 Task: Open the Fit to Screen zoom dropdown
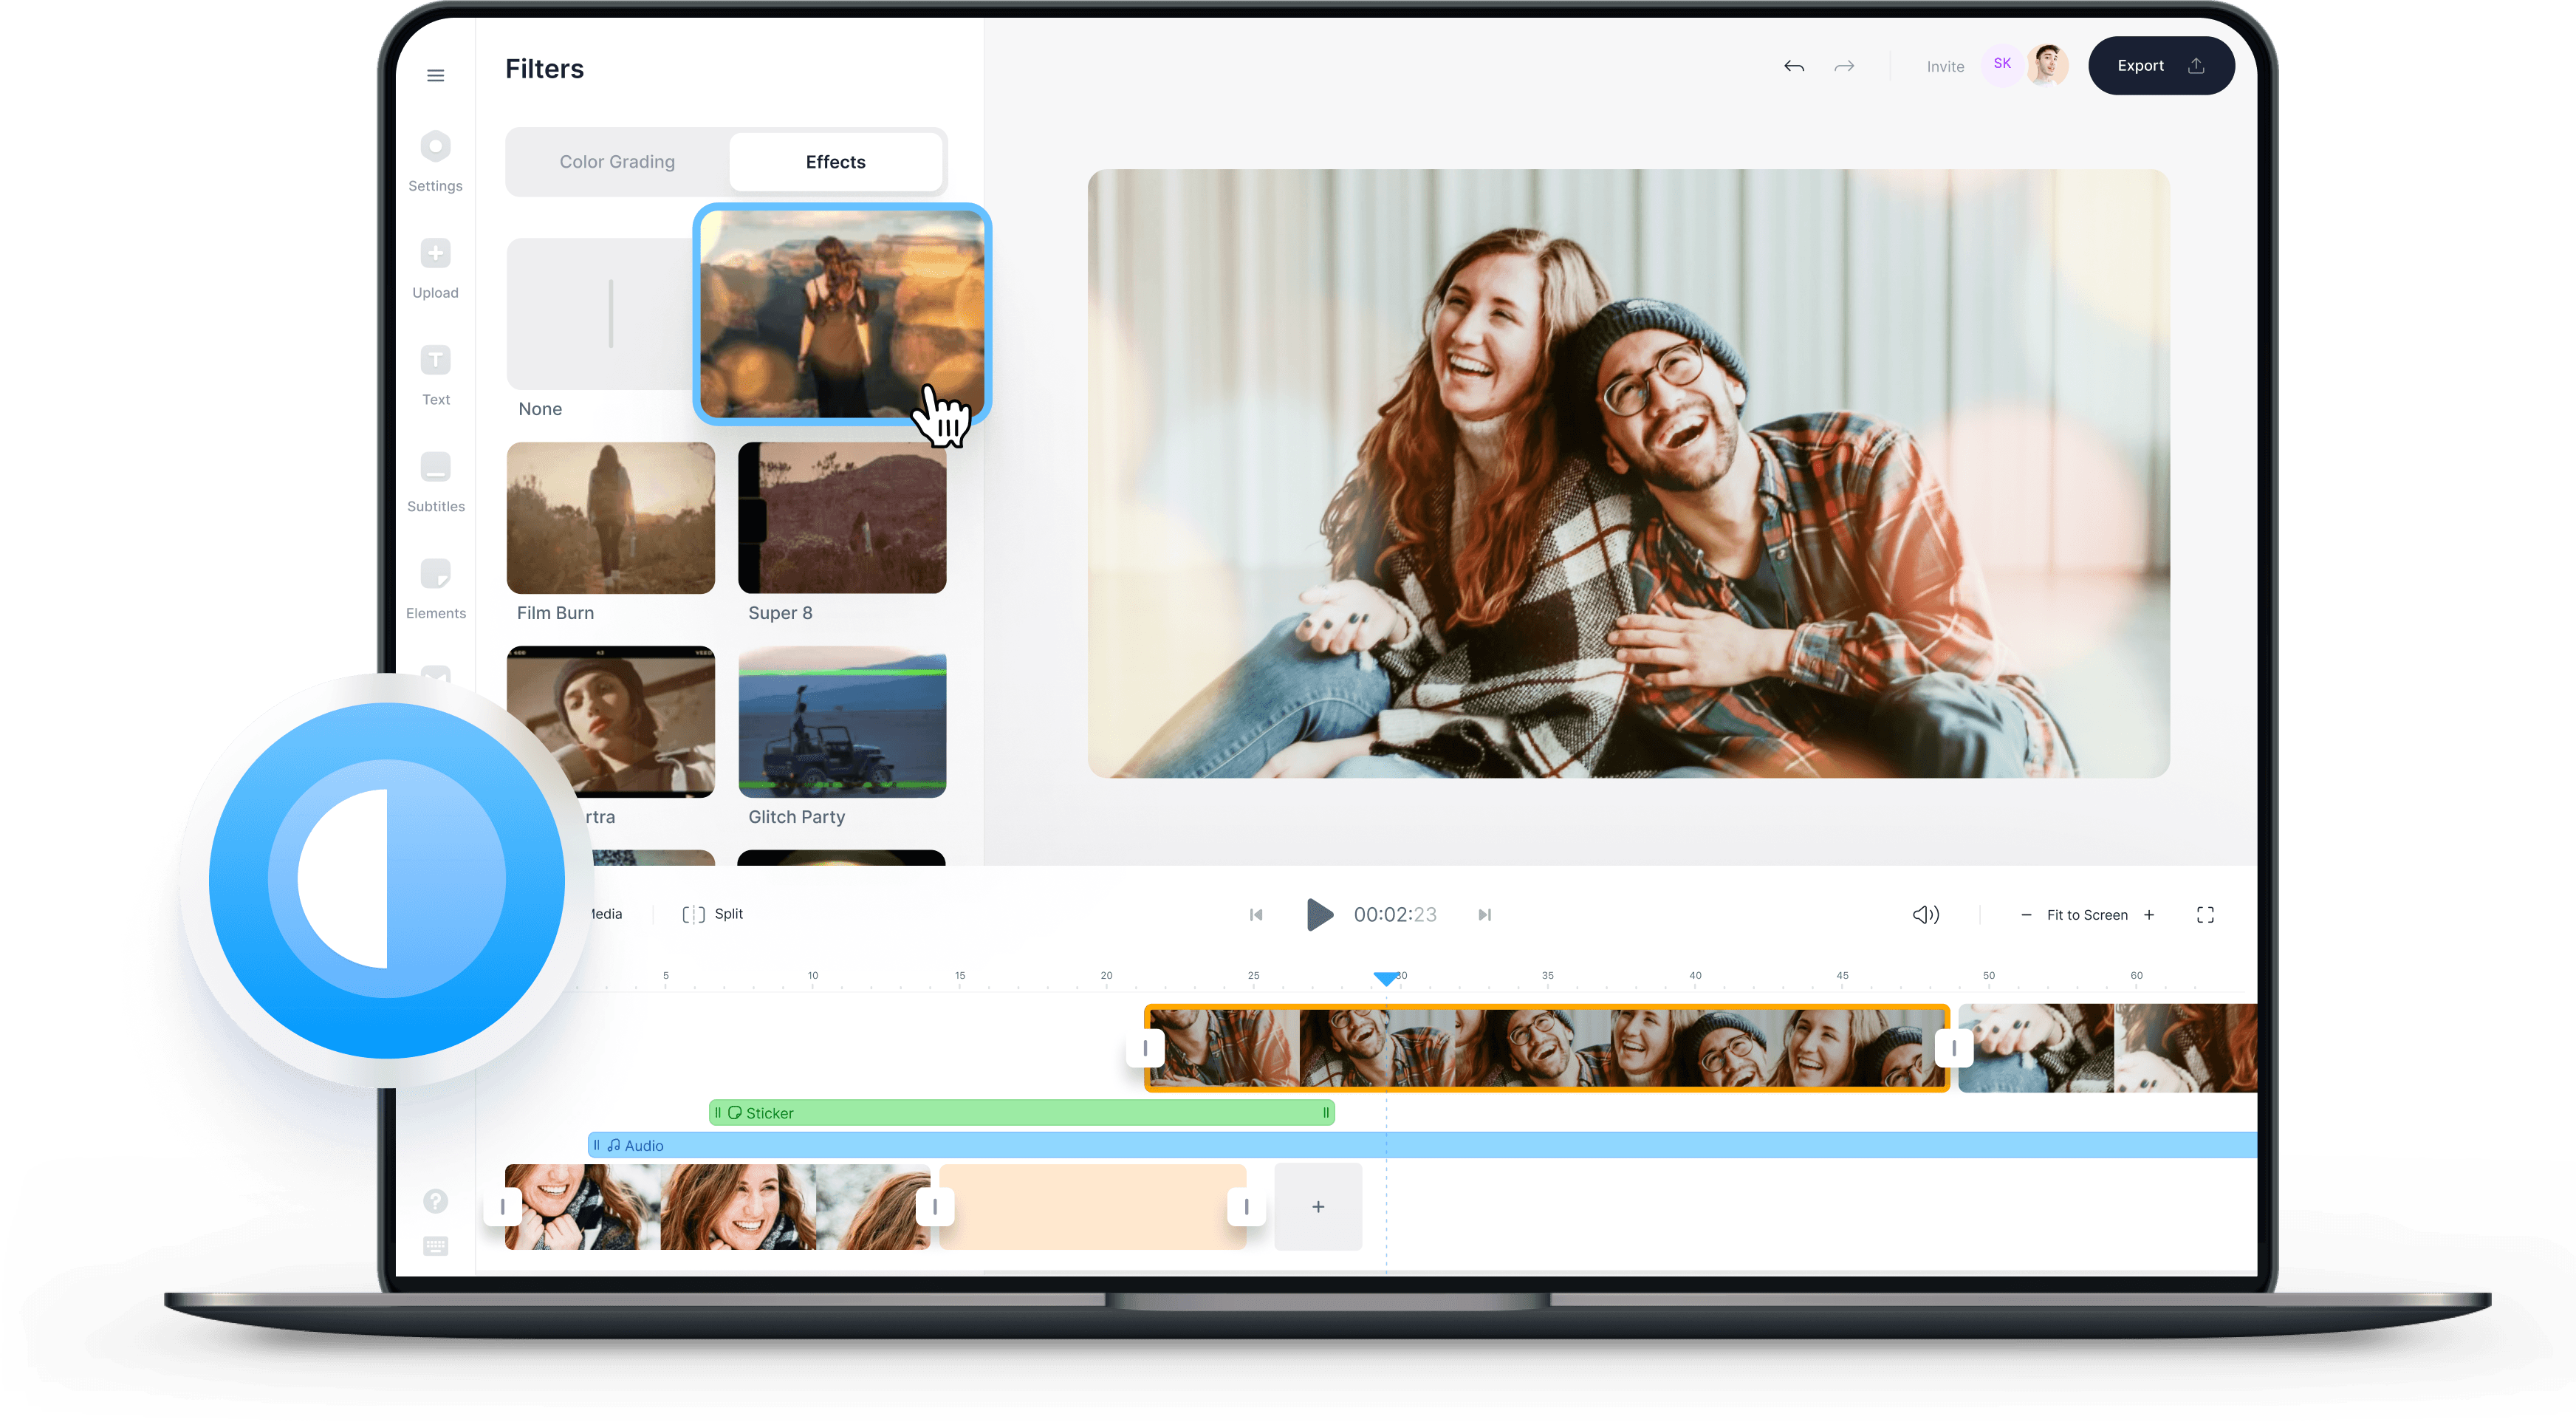coord(2087,913)
